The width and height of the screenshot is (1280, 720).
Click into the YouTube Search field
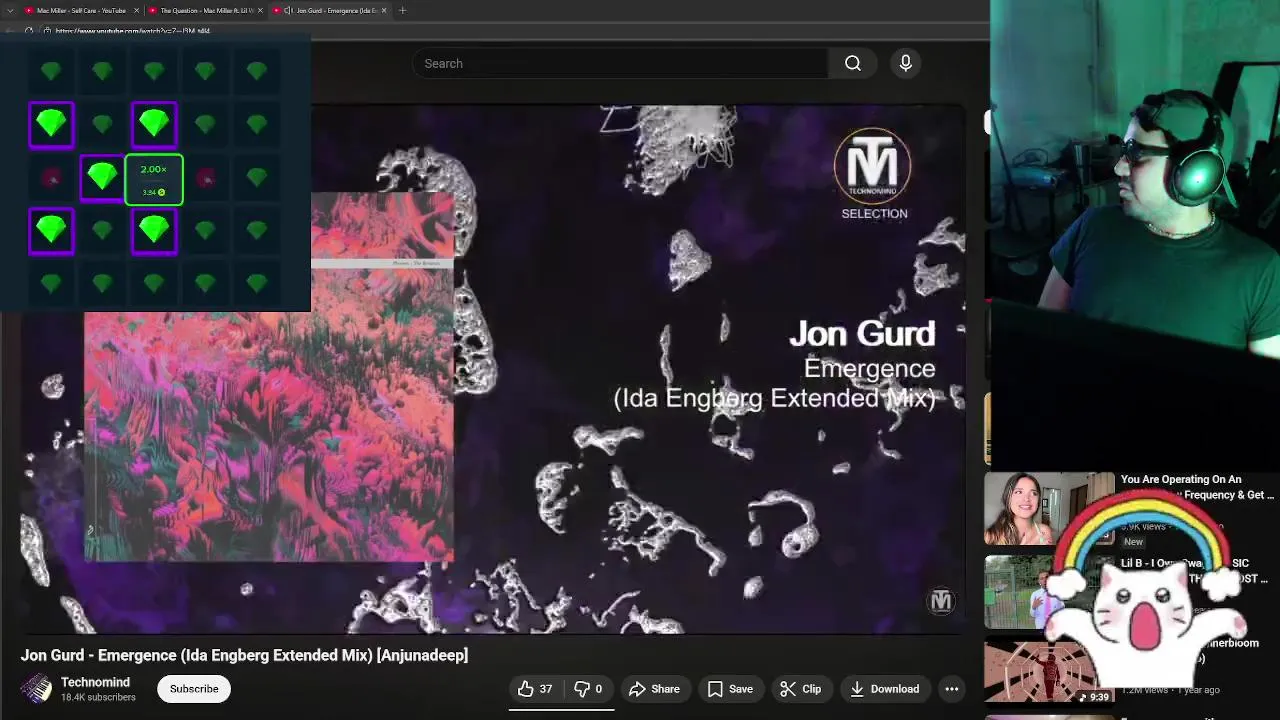click(x=620, y=63)
